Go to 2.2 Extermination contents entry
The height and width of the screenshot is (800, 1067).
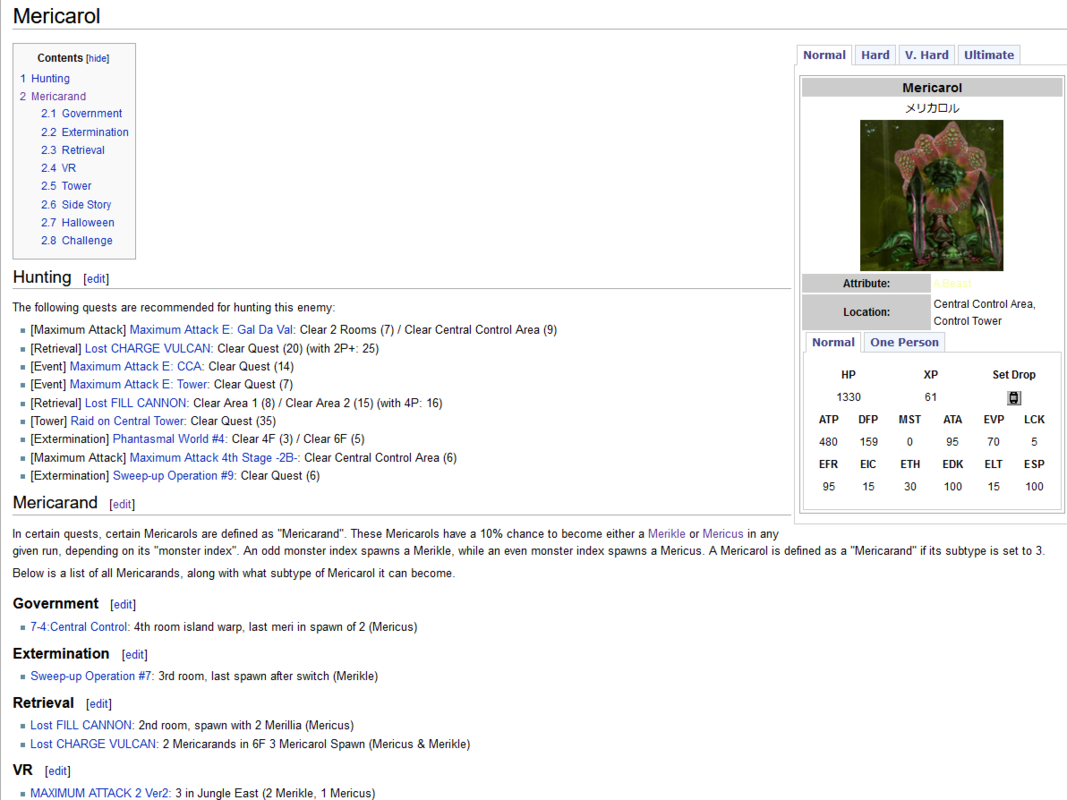pyautogui.click(x=84, y=132)
